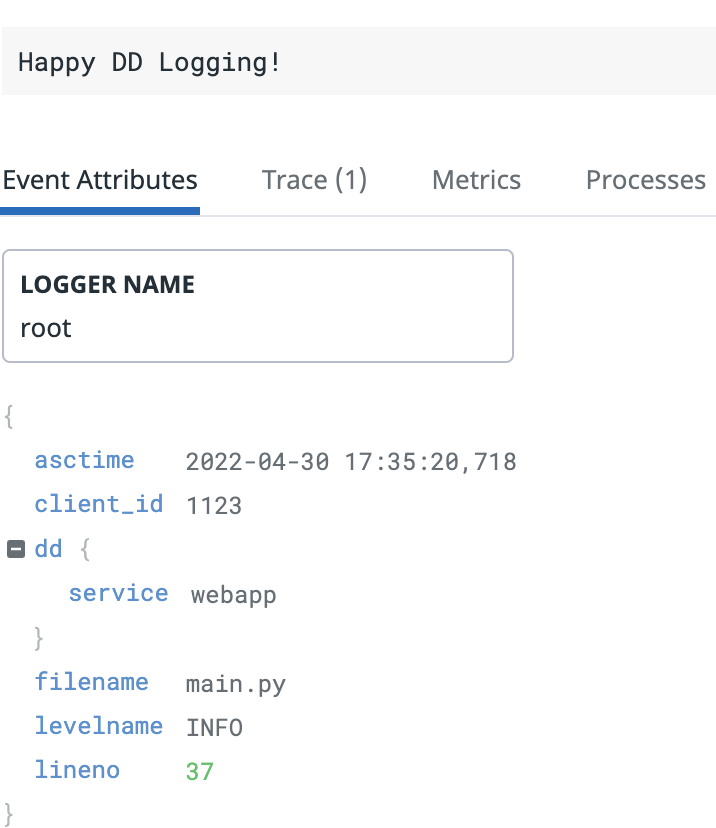Collapse the dd attribute group

click(16, 549)
